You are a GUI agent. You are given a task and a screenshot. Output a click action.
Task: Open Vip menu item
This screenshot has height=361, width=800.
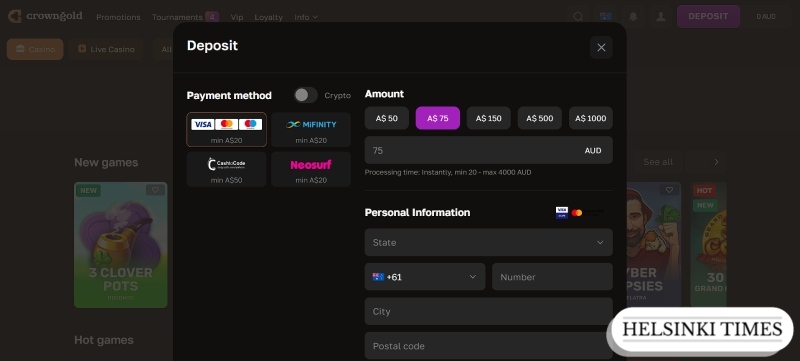pyautogui.click(x=237, y=17)
